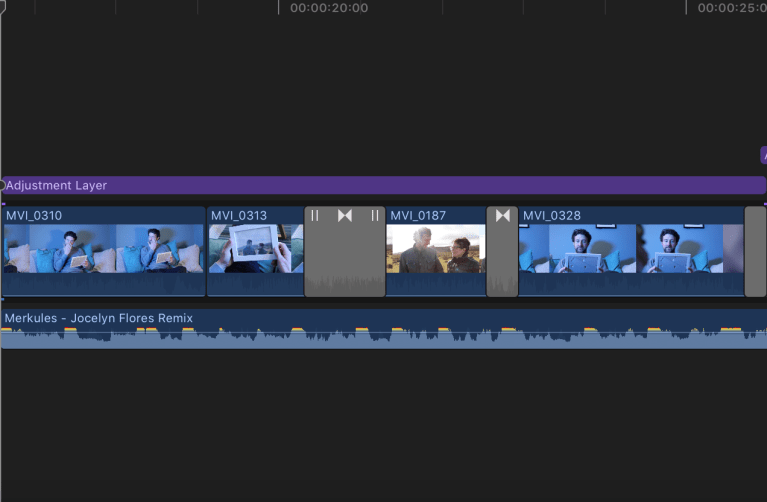Select the MVI_0187 clip
This screenshot has width=767, height=502.
tap(436, 251)
